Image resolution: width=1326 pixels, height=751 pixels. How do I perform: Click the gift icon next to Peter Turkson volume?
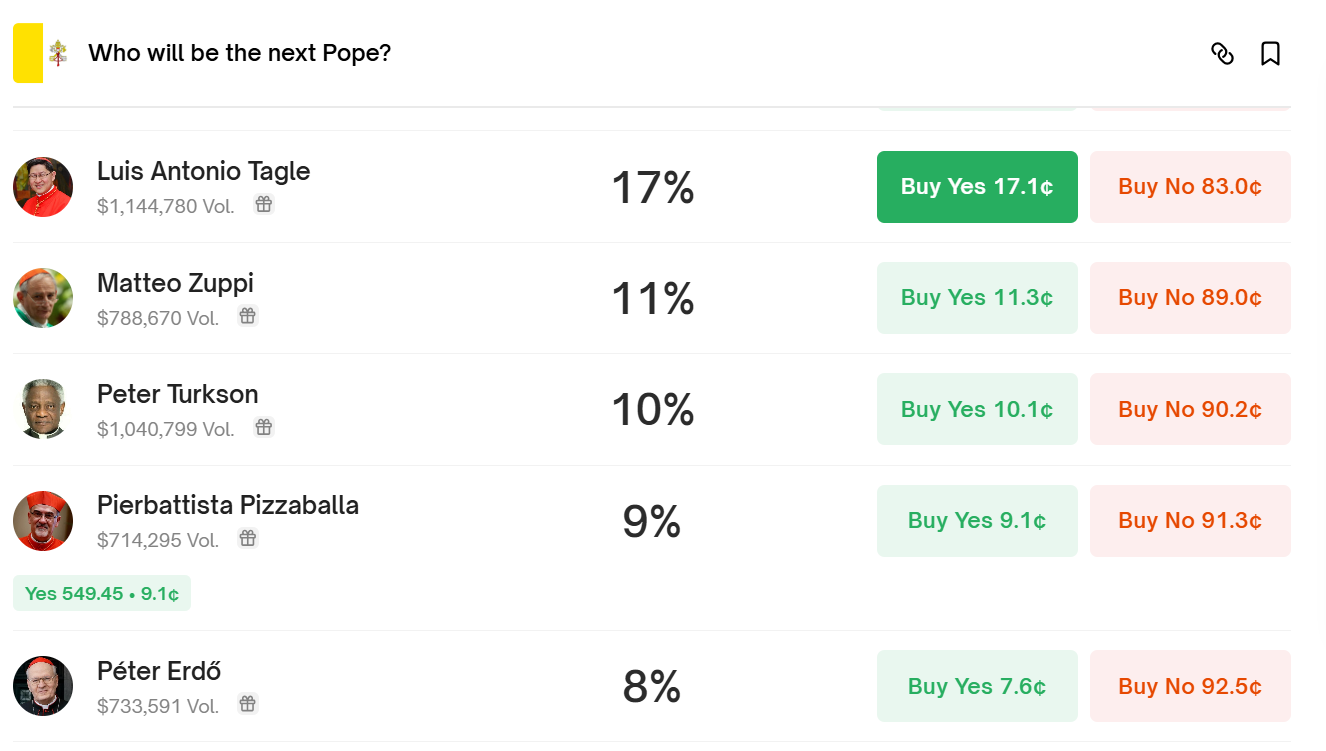point(264,428)
